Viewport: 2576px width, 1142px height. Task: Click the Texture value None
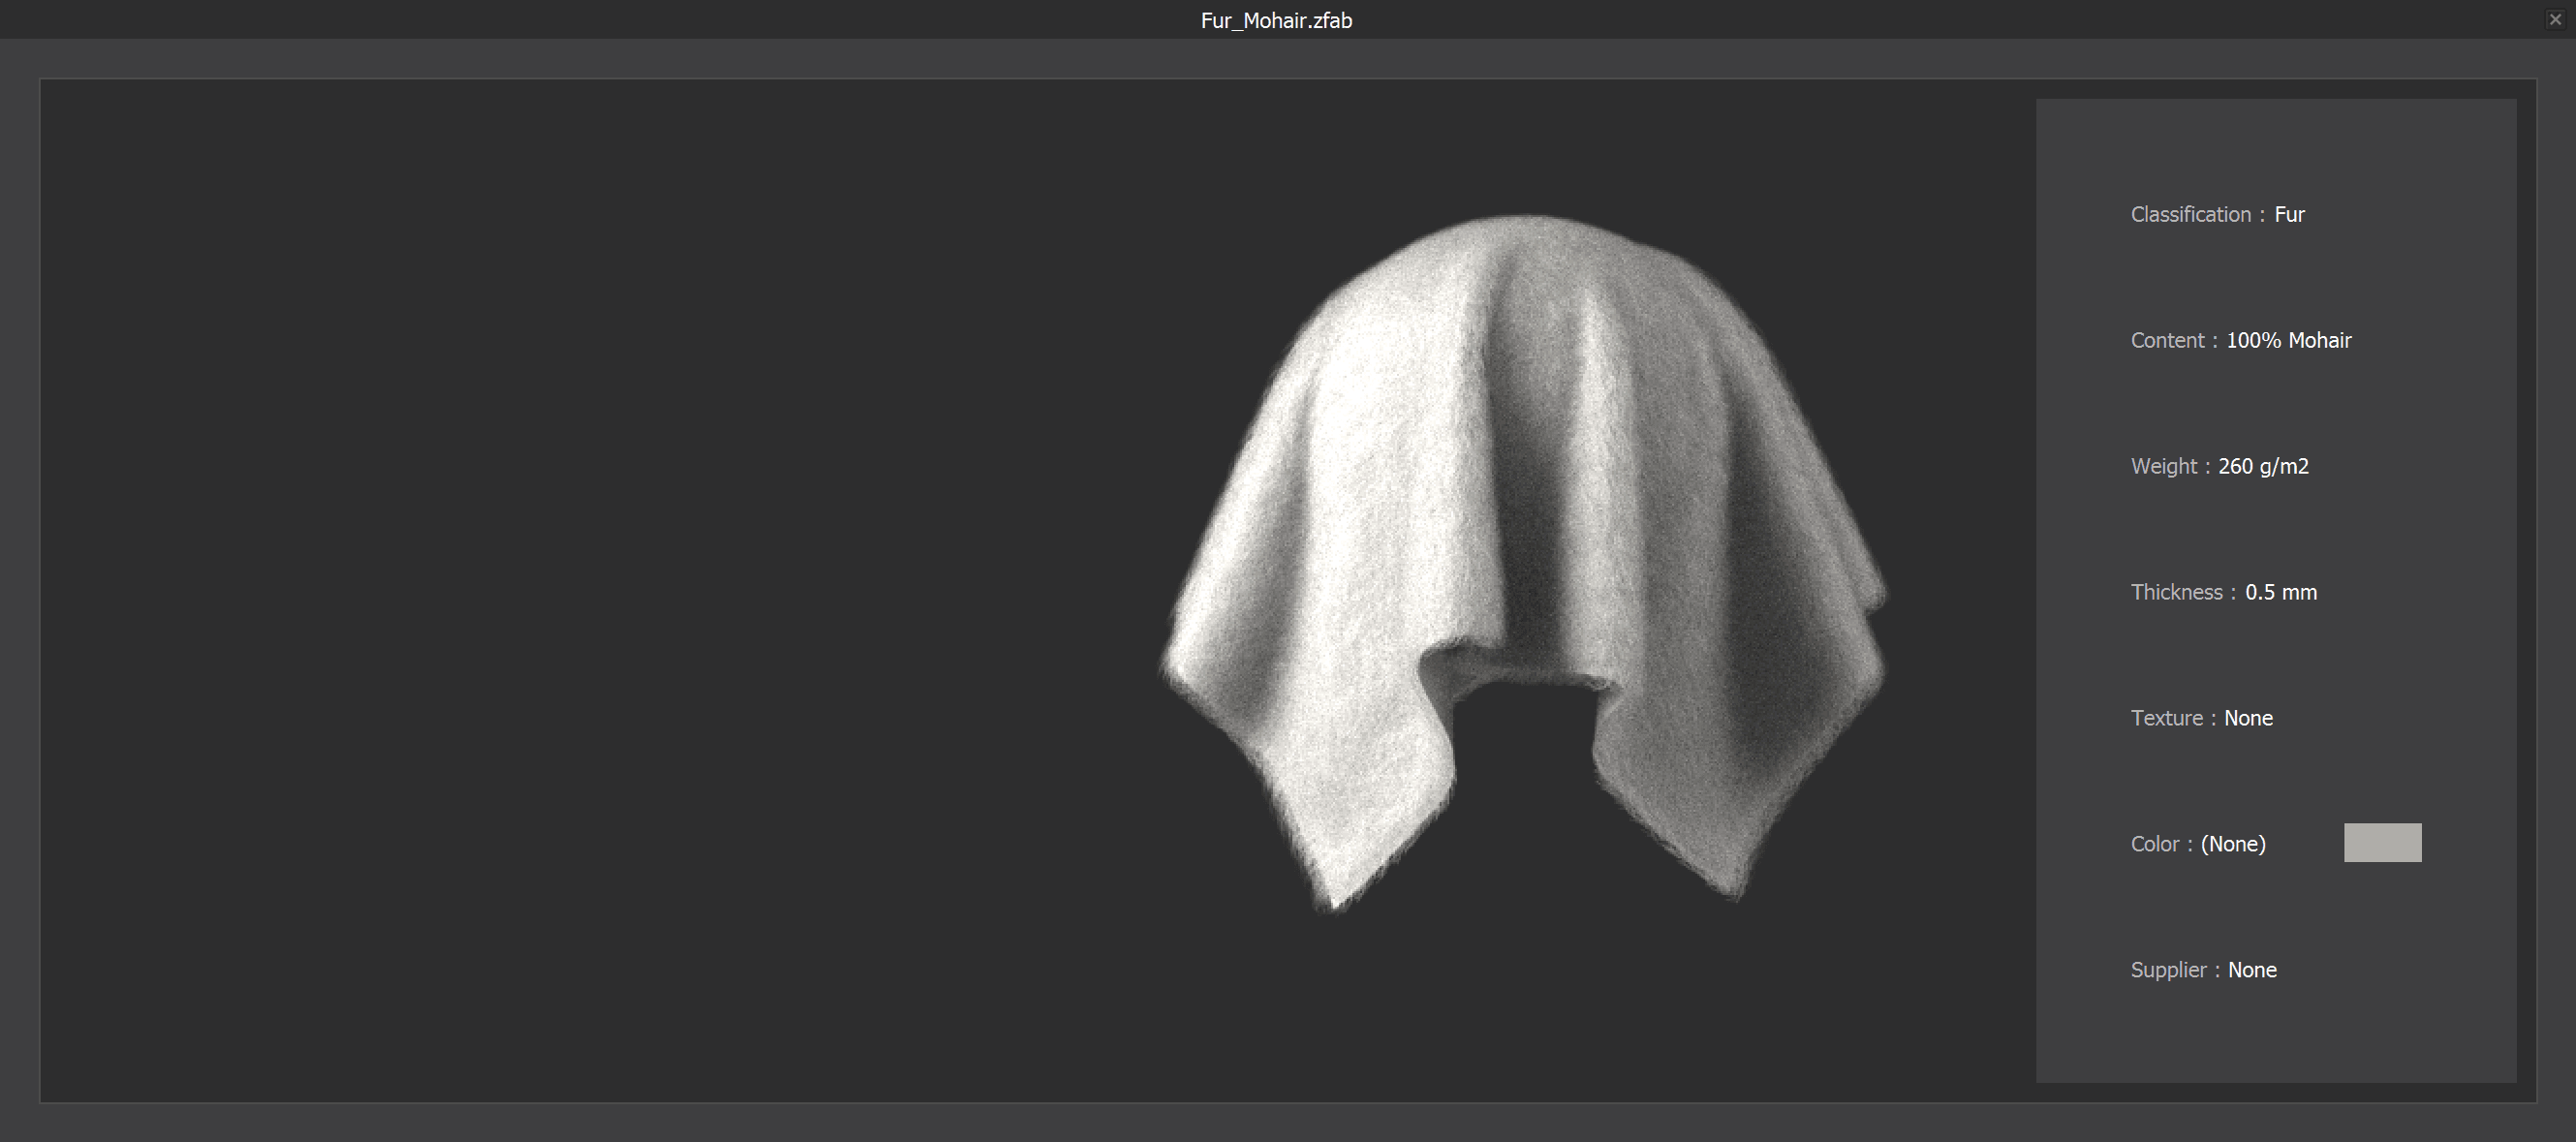(x=2248, y=719)
